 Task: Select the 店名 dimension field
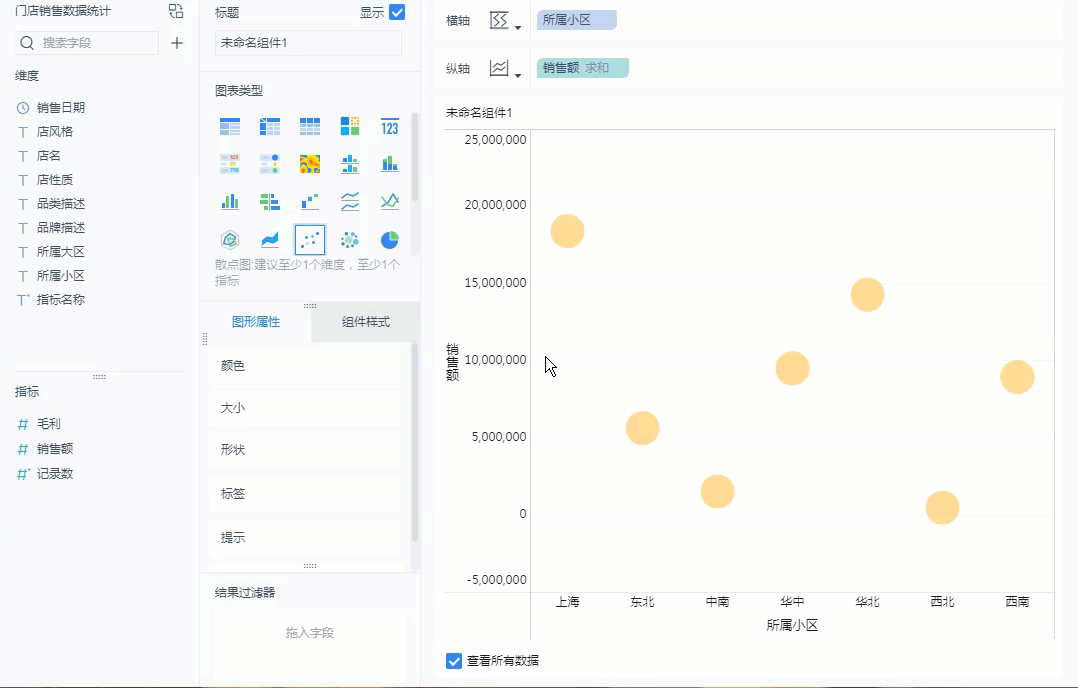(49, 156)
